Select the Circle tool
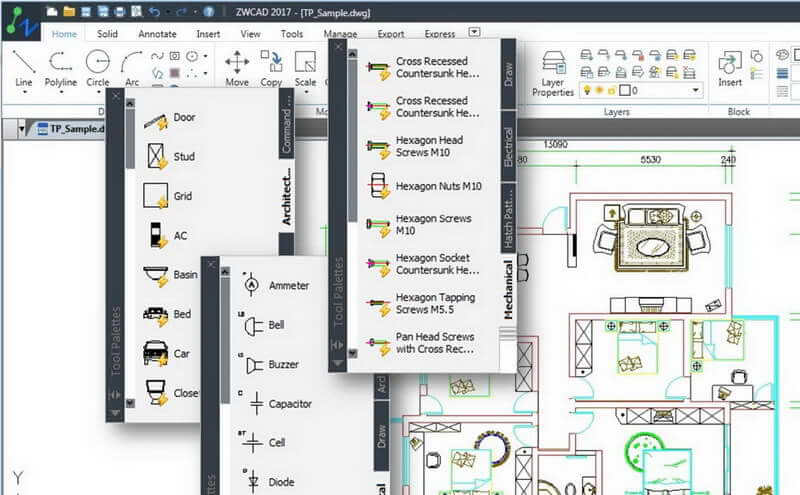The width and height of the screenshot is (800, 495). (x=97, y=67)
